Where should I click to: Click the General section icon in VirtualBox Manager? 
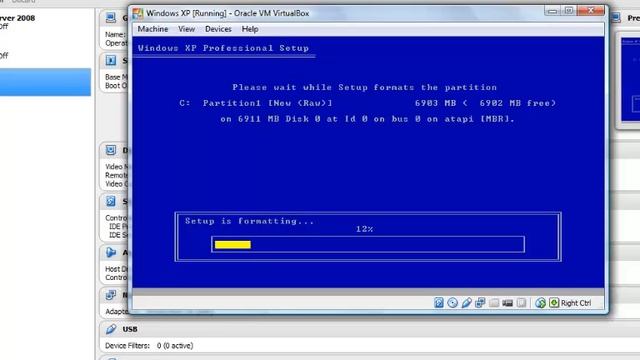111,18
